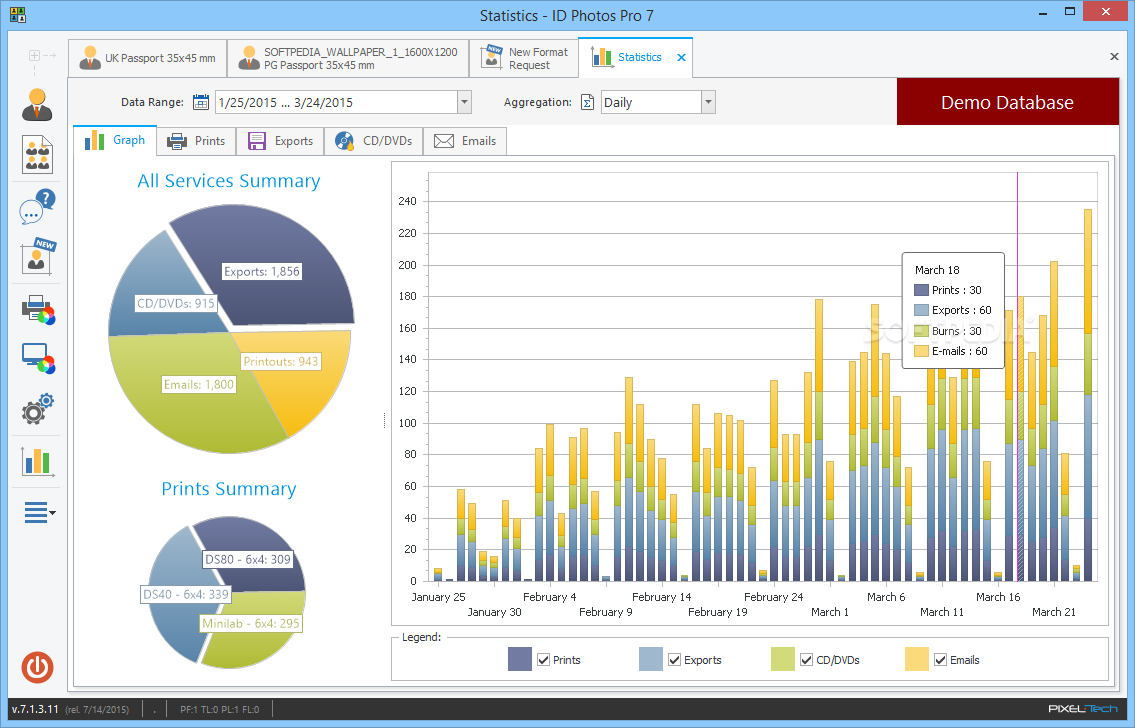1135x728 pixels.
Task: Click the Emails: 1,800 pie label
Action: 199,384
